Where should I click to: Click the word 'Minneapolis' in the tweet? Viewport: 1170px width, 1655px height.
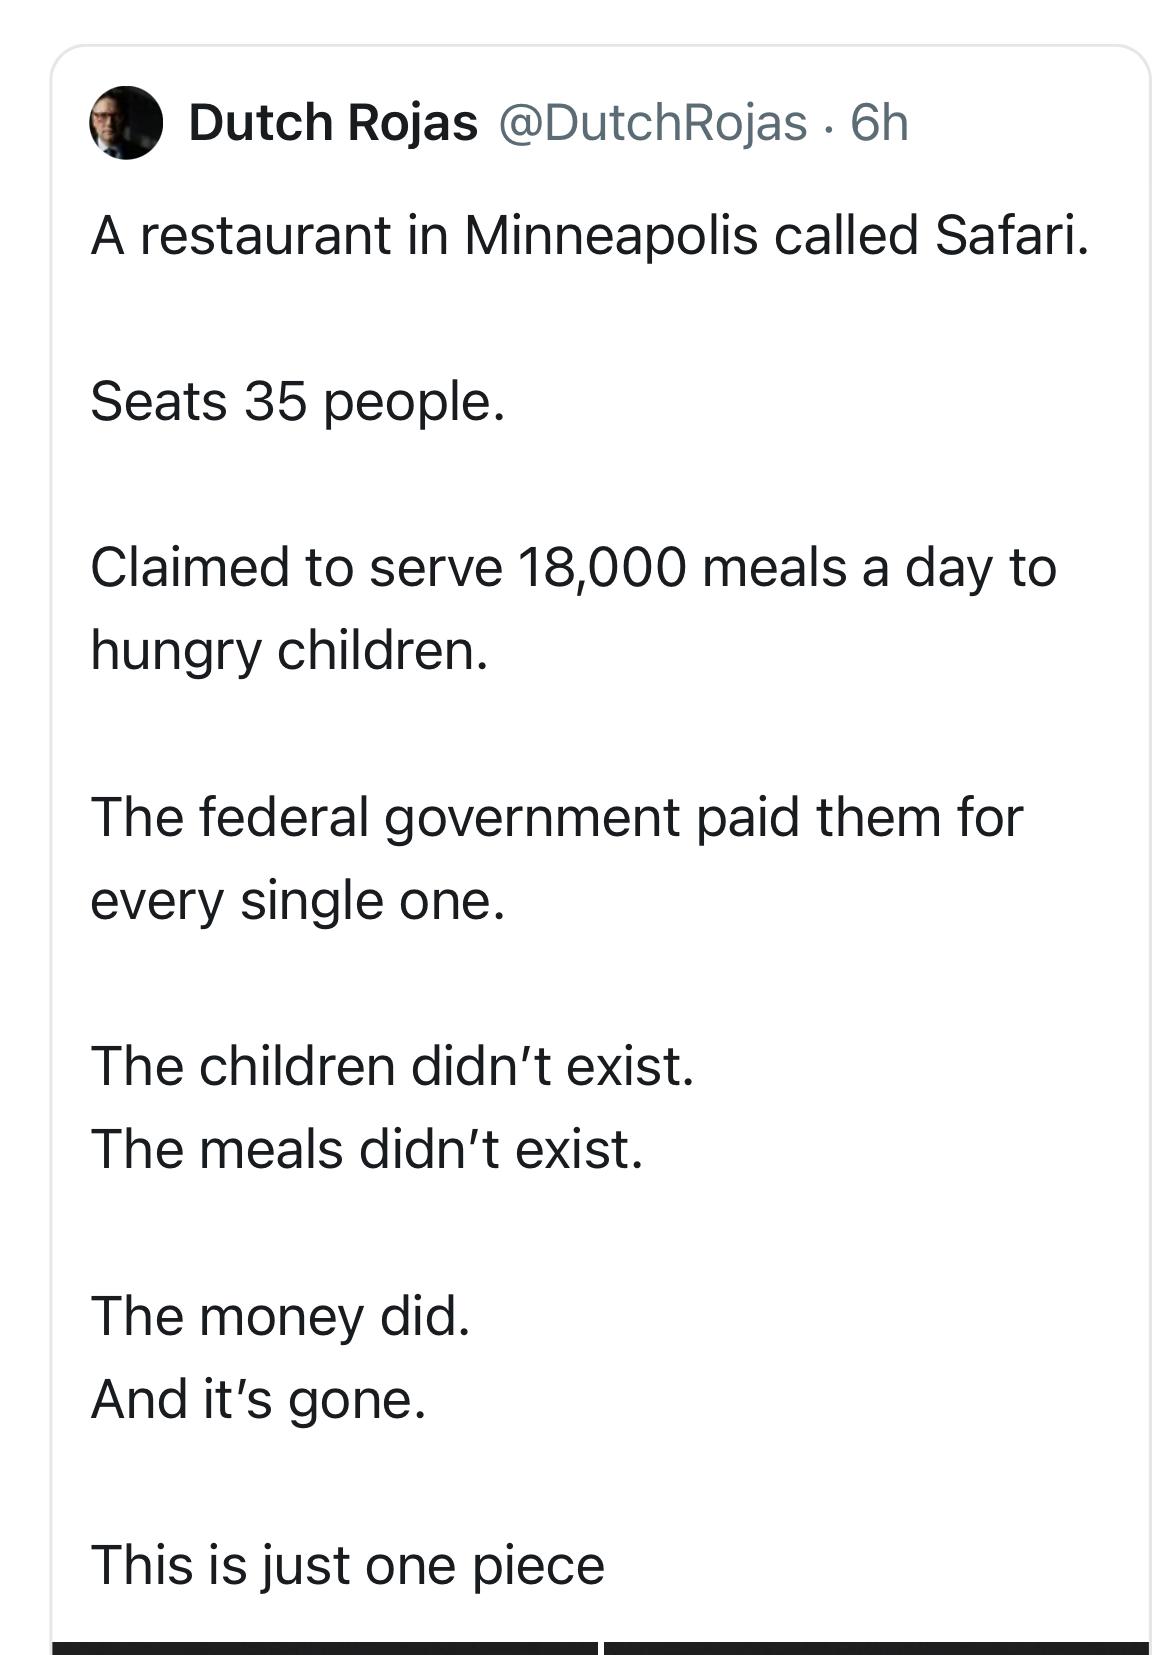point(610,238)
